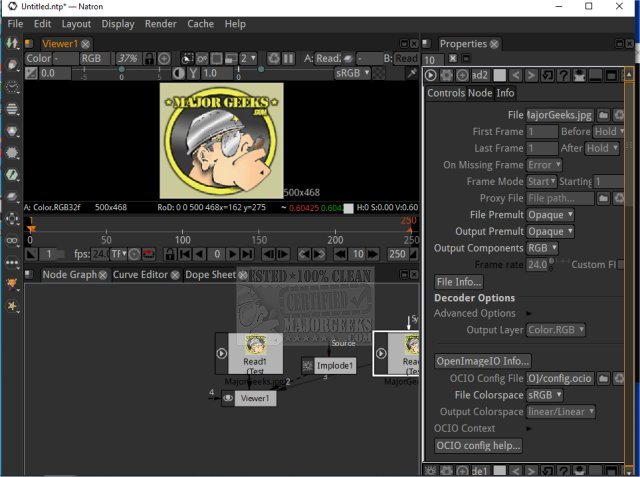The width and height of the screenshot is (640, 477).
Task: Click the help question mark icon in Properties
Action: coord(563,76)
